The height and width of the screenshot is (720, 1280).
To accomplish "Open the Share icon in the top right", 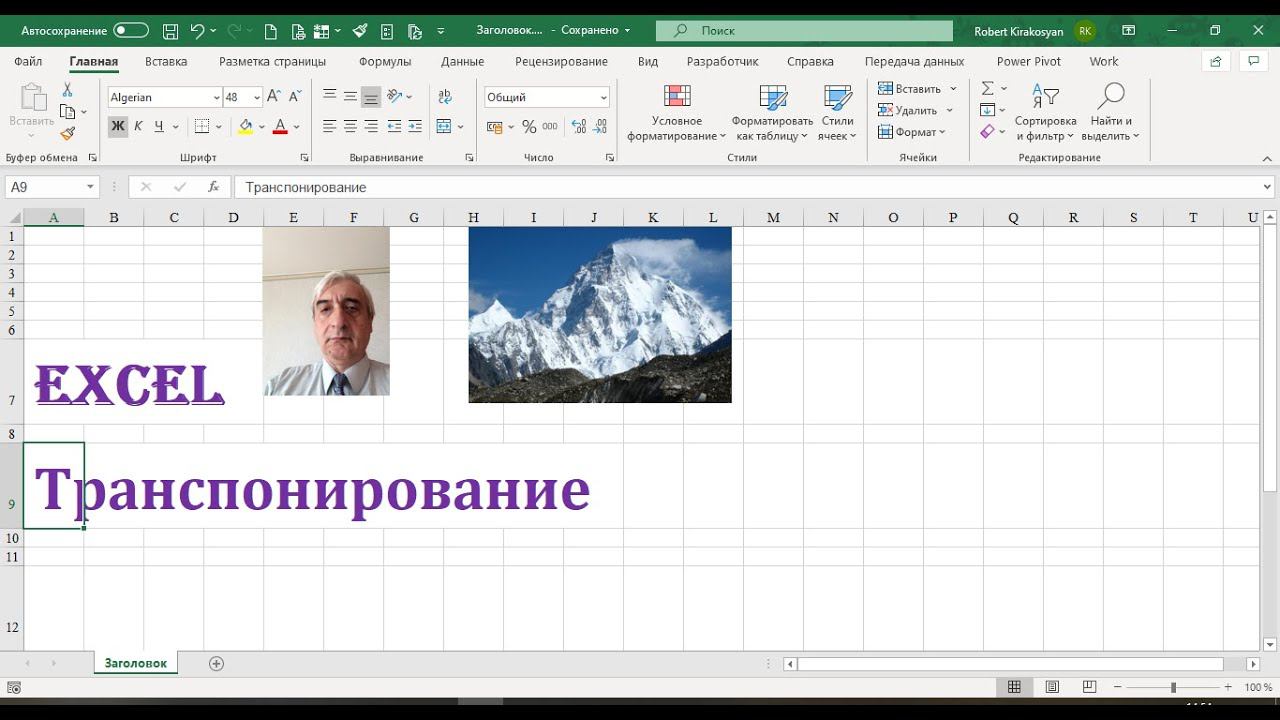I will (1216, 61).
